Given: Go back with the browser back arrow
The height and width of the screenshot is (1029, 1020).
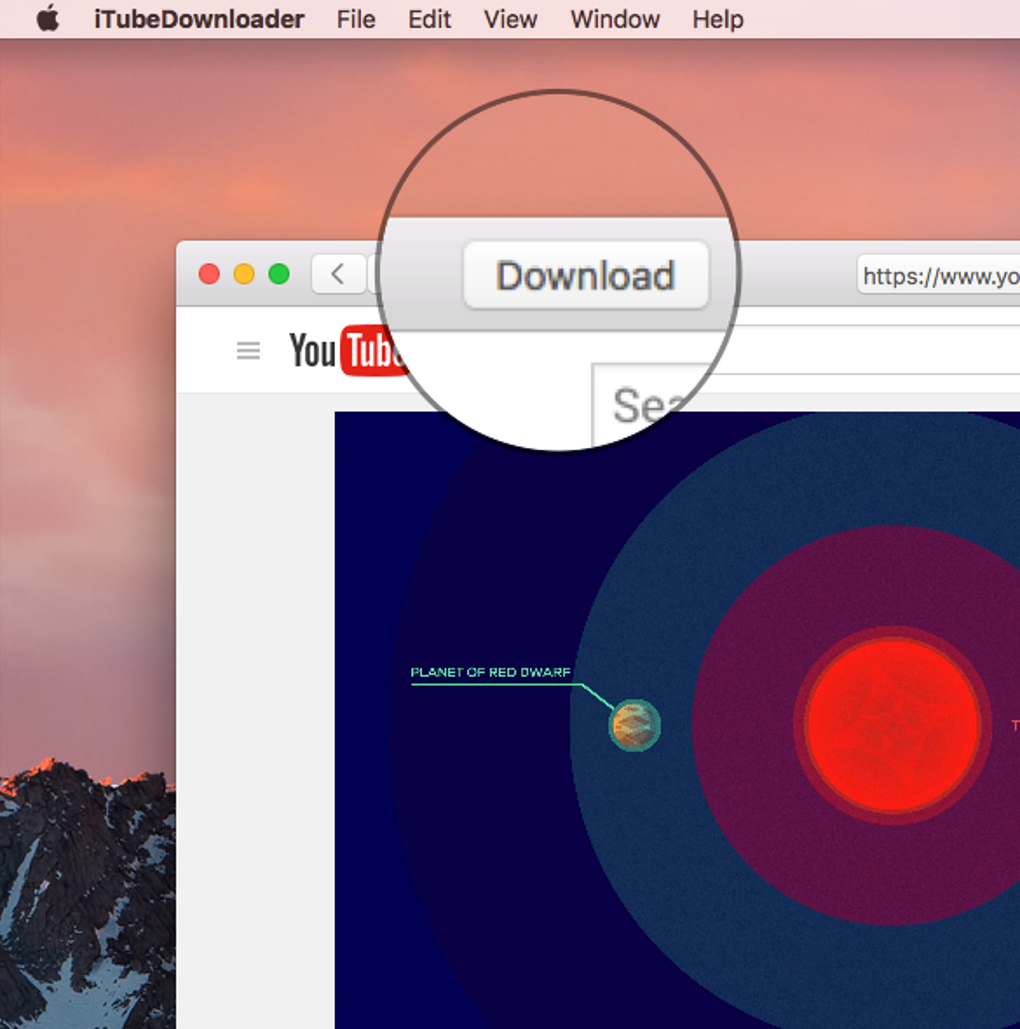Looking at the screenshot, I should point(338,274).
